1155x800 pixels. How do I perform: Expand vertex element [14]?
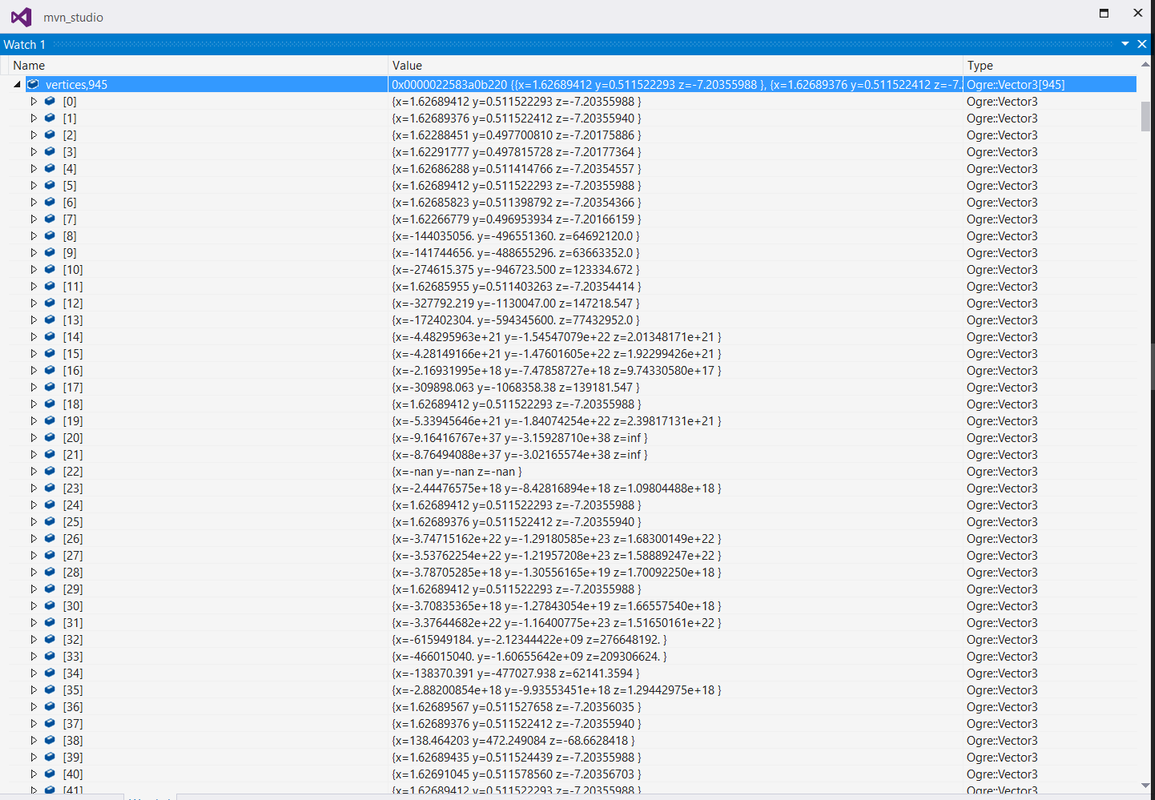click(33, 337)
